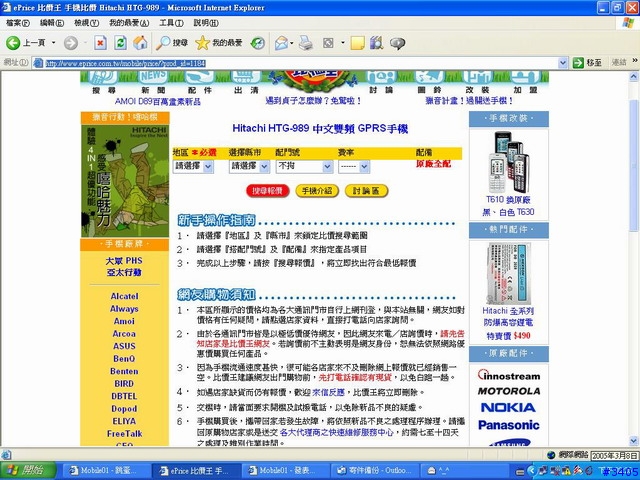Click in the address bar URL field
This screenshot has width=640, height=480.
pos(300,63)
